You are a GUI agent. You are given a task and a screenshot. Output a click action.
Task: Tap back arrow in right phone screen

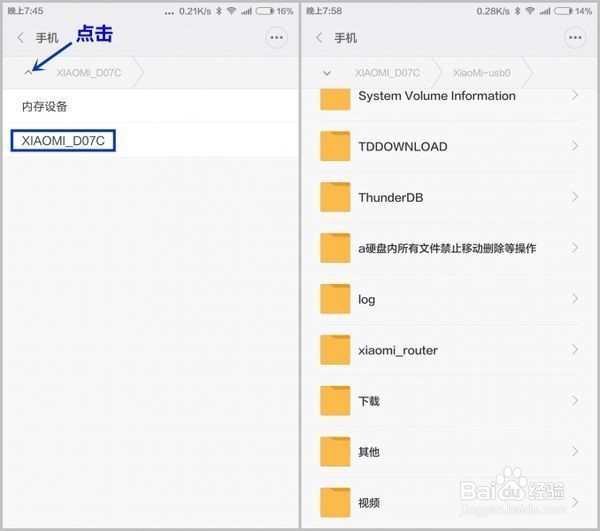point(319,37)
